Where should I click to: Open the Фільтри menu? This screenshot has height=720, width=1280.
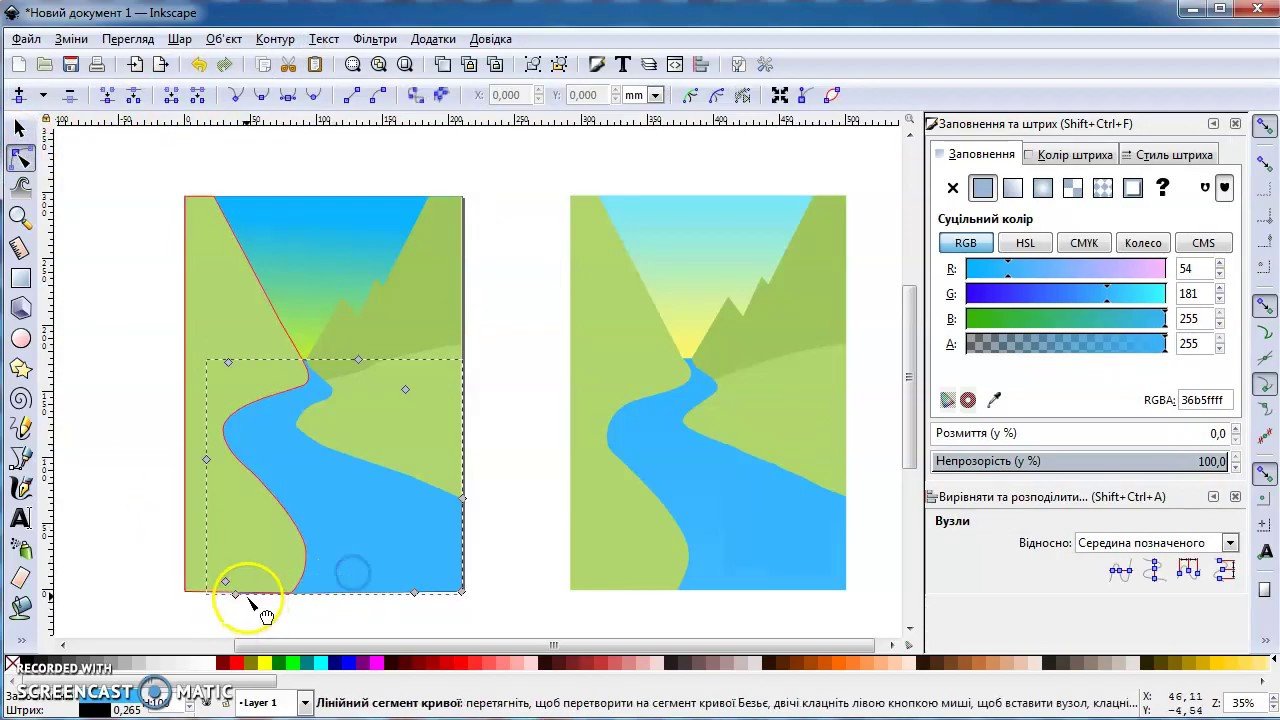click(x=375, y=39)
